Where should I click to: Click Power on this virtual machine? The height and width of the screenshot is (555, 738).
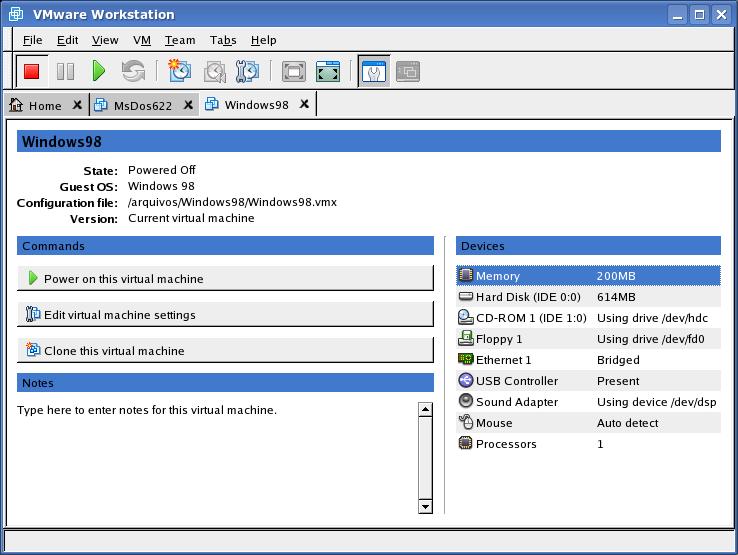[225, 279]
